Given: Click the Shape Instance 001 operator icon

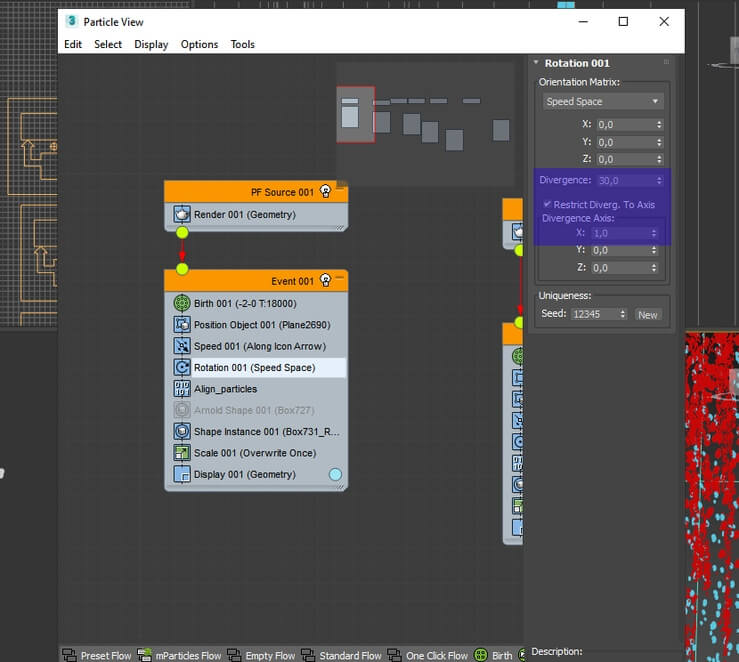Looking at the screenshot, I should [x=182, y=431].
